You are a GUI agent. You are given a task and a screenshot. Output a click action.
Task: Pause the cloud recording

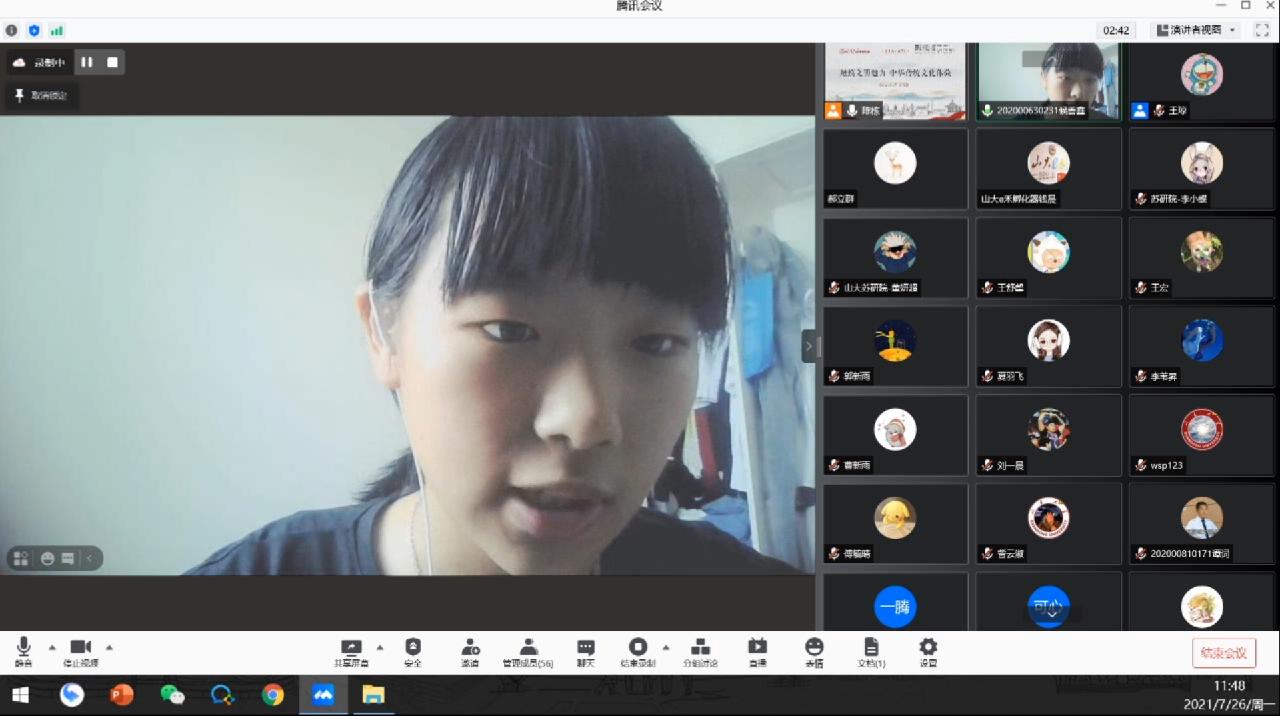coord(87,62)
